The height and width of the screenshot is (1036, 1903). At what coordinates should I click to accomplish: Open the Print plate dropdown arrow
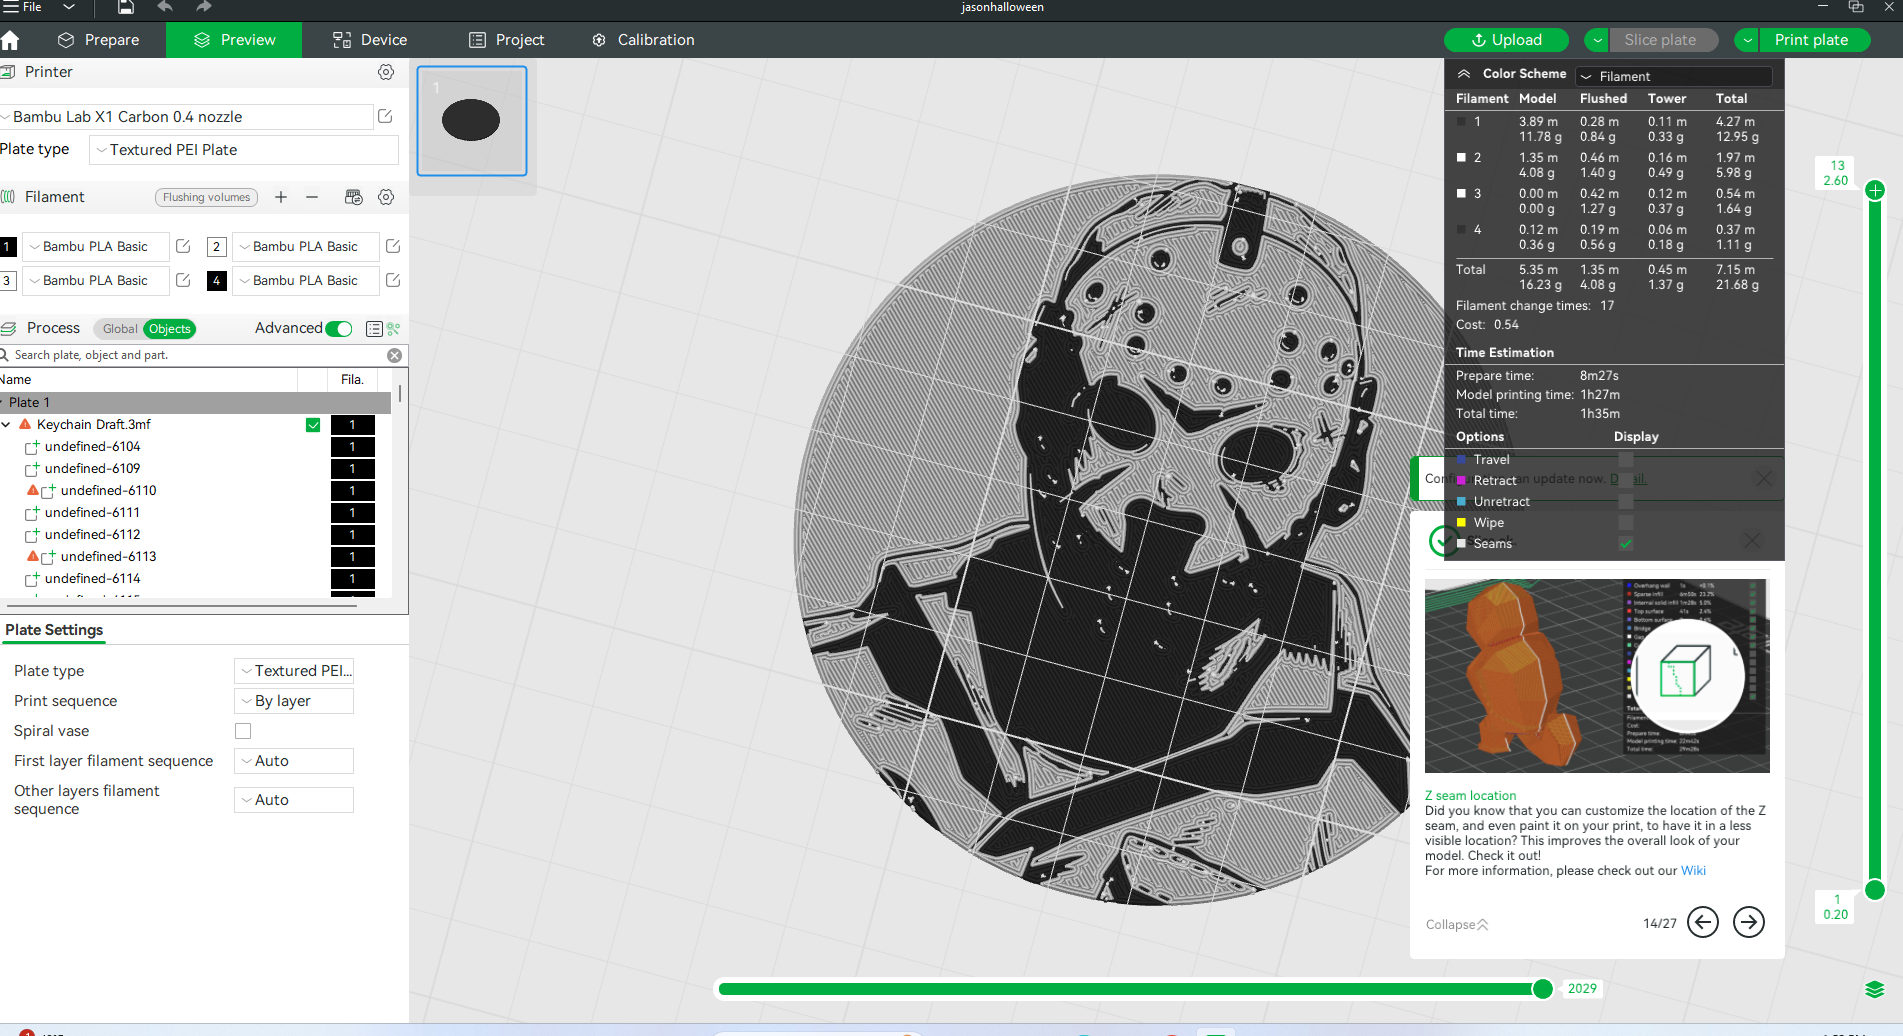click(1748, 40)
